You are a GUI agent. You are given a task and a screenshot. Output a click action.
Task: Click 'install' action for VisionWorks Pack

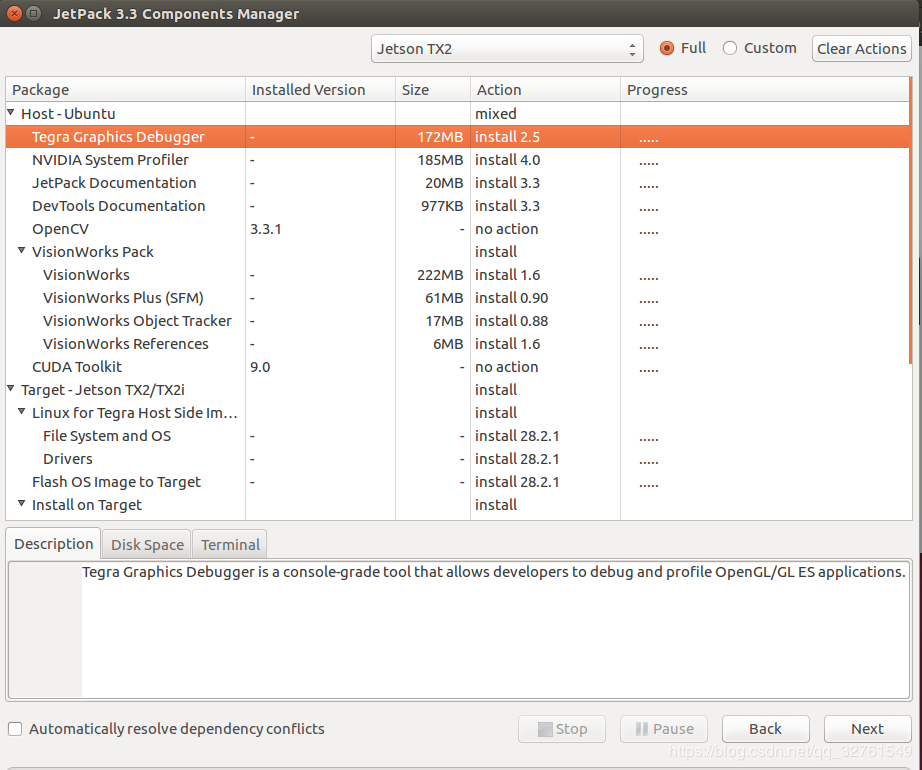pyautogui.click(x=496, y=252)
